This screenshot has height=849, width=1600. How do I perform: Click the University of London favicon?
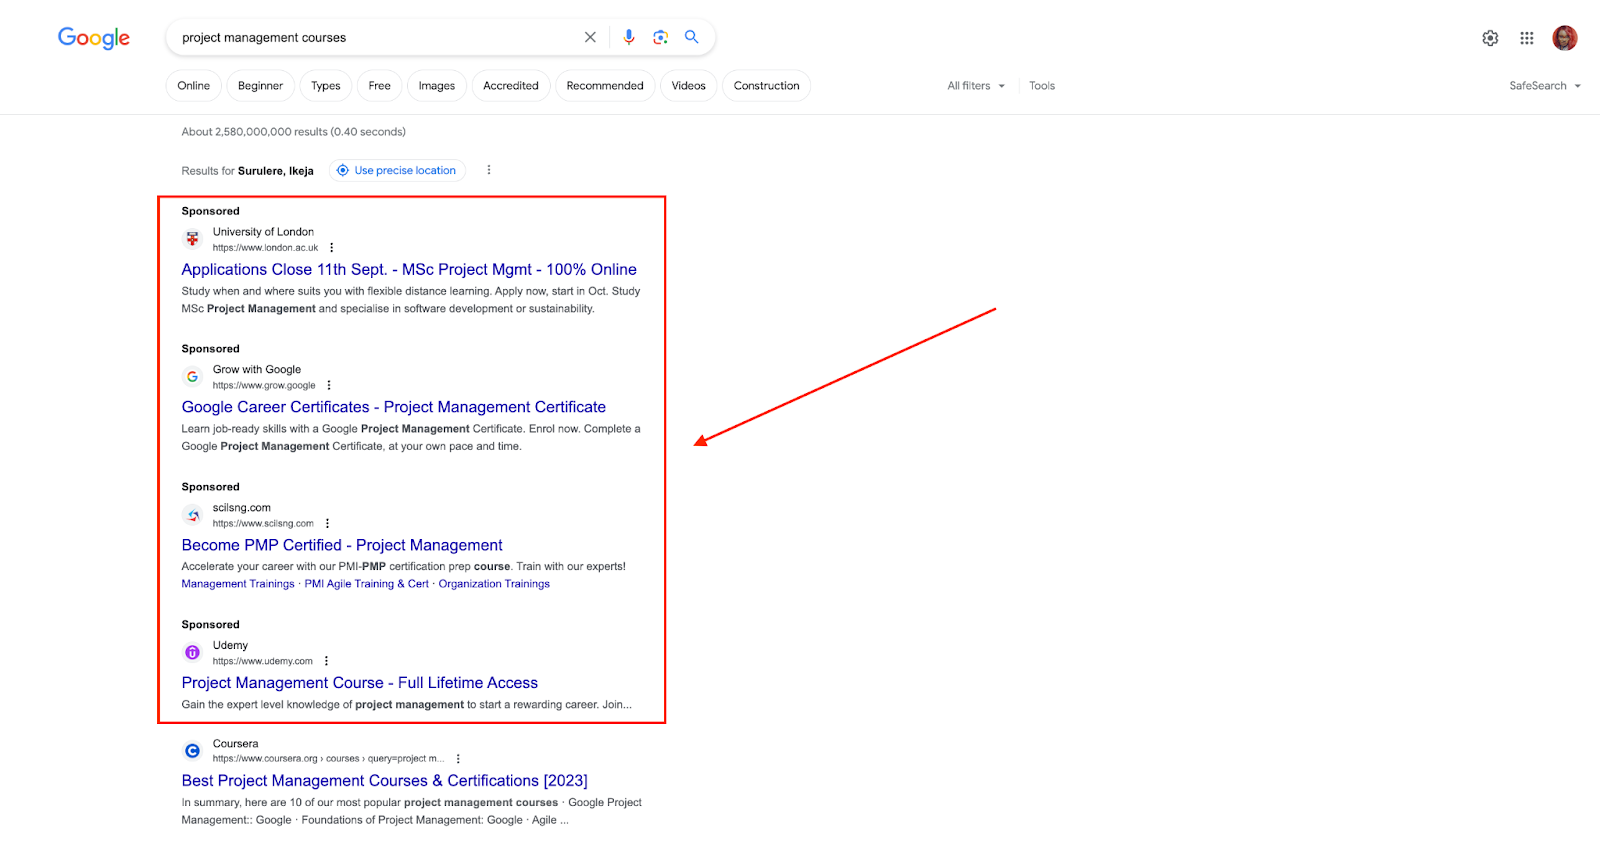tap(193, 239)
